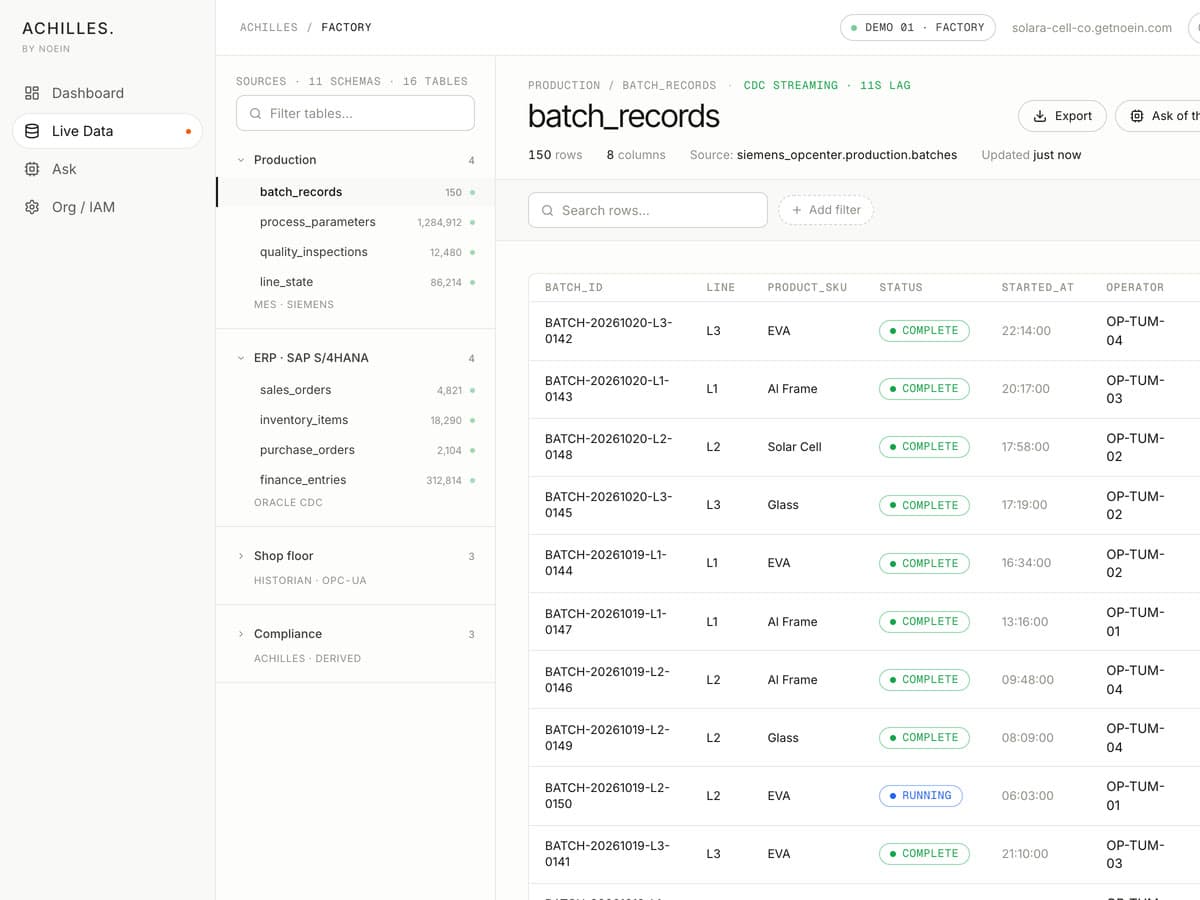1200x900 pixels.
Task: Select the batch_records table
Action: pos(355,192)
